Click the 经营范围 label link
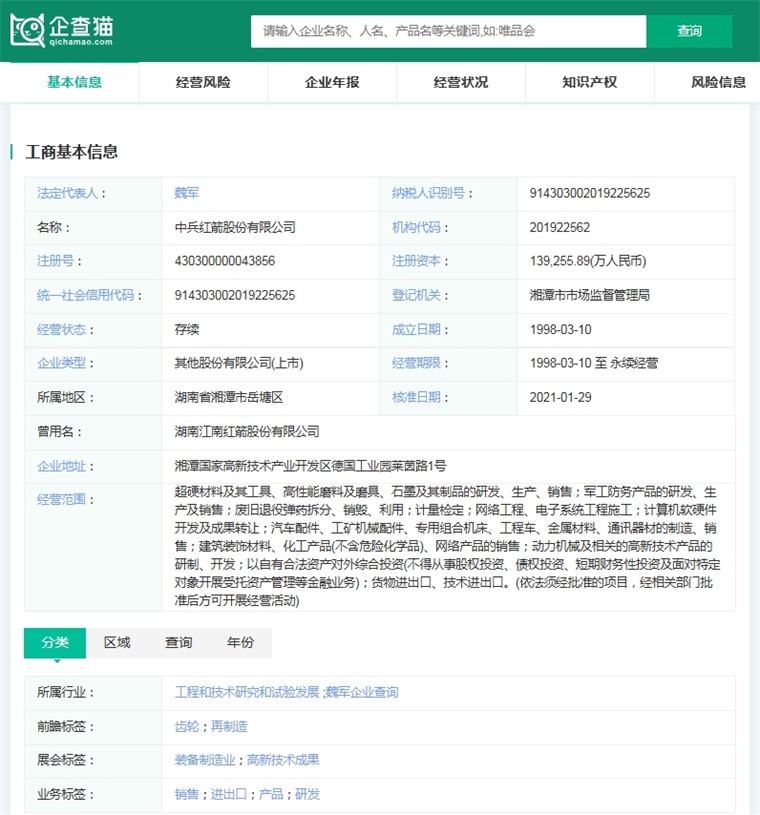This screenshot has width=760, height=815. coord(61,500)
